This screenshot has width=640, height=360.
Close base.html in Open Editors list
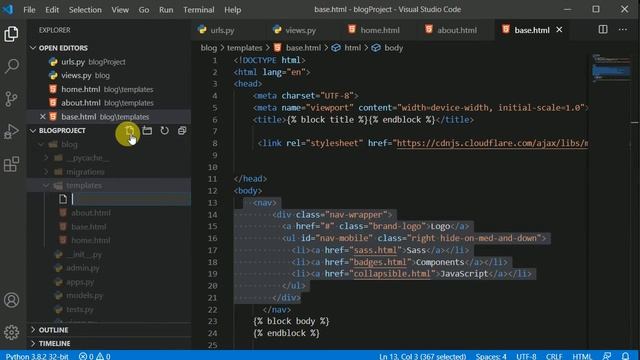42,117
